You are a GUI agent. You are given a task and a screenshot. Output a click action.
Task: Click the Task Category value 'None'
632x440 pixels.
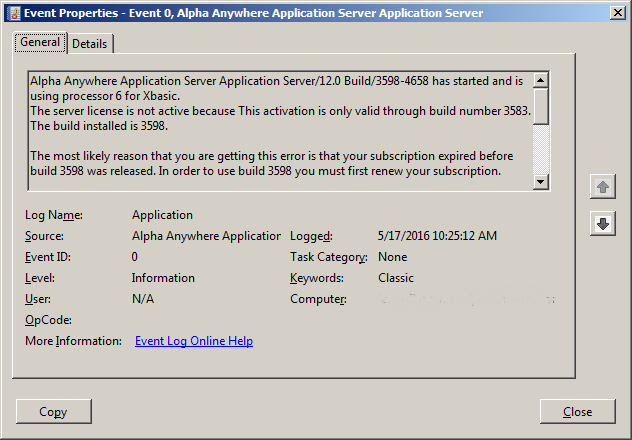(x=393, y=257)
